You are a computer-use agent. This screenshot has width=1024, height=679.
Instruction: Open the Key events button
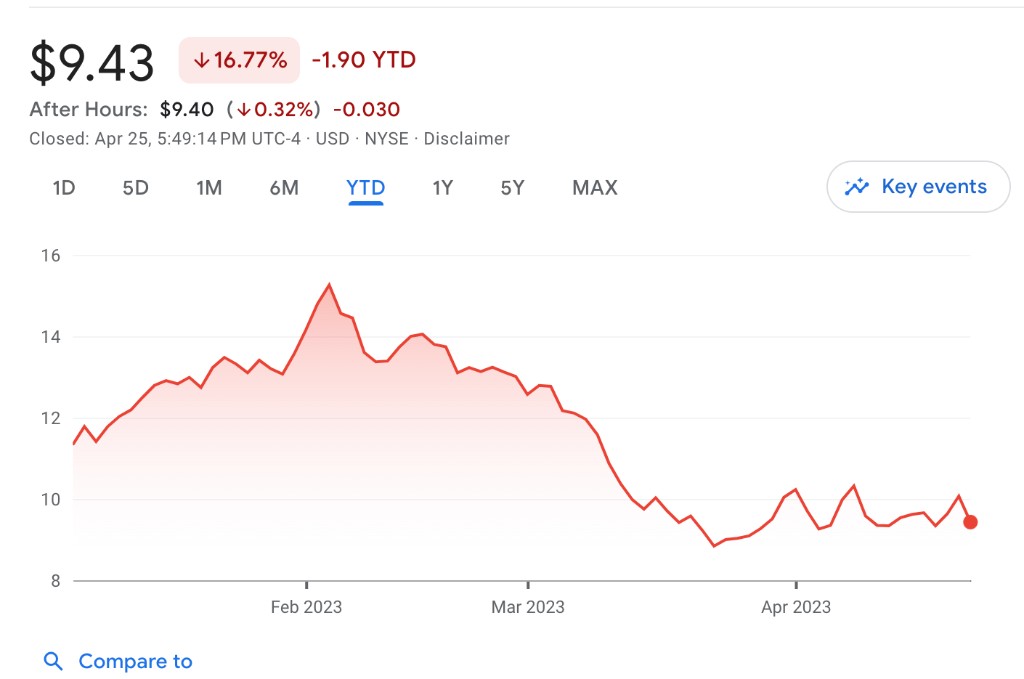918,187
